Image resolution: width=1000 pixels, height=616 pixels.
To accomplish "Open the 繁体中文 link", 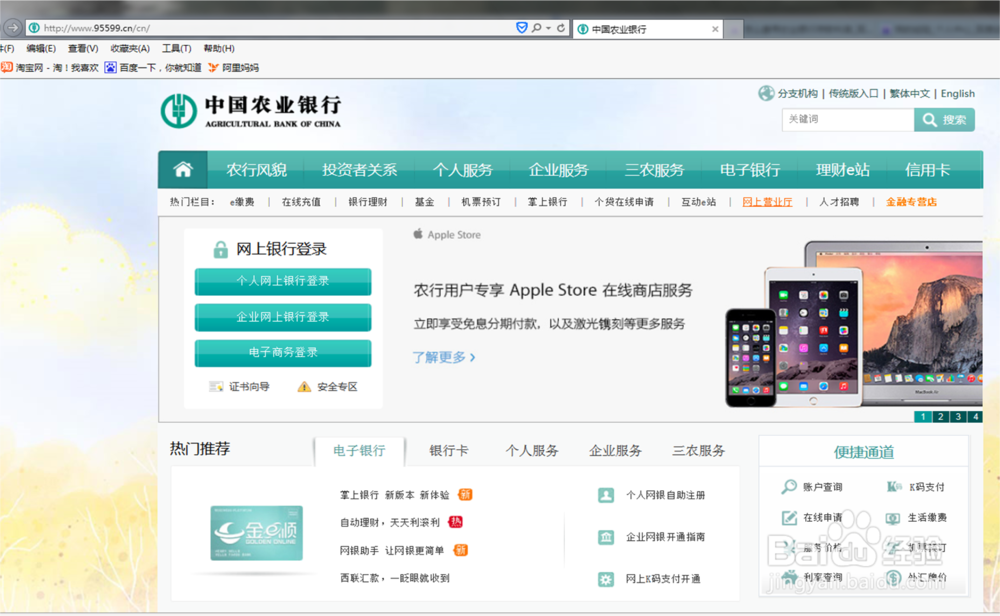I will click(909, 93).
